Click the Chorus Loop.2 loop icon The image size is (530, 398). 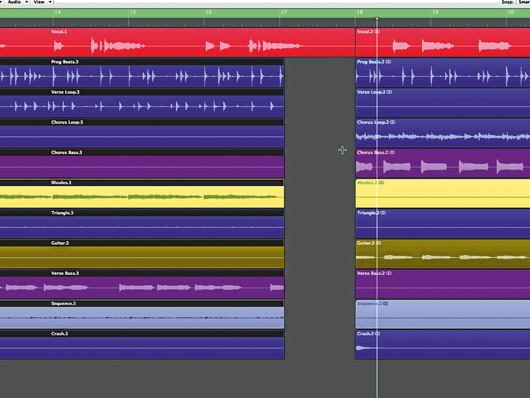(392, 122)
